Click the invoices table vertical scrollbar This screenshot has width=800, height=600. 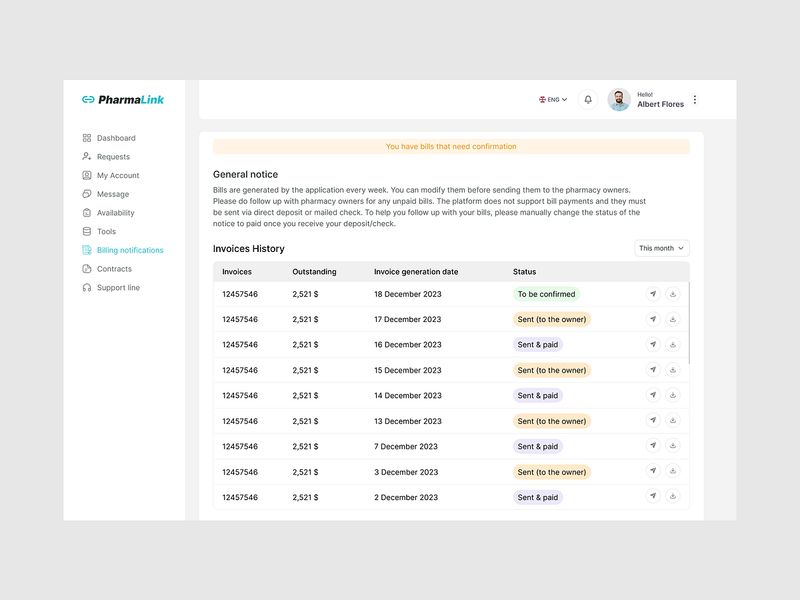689,323
